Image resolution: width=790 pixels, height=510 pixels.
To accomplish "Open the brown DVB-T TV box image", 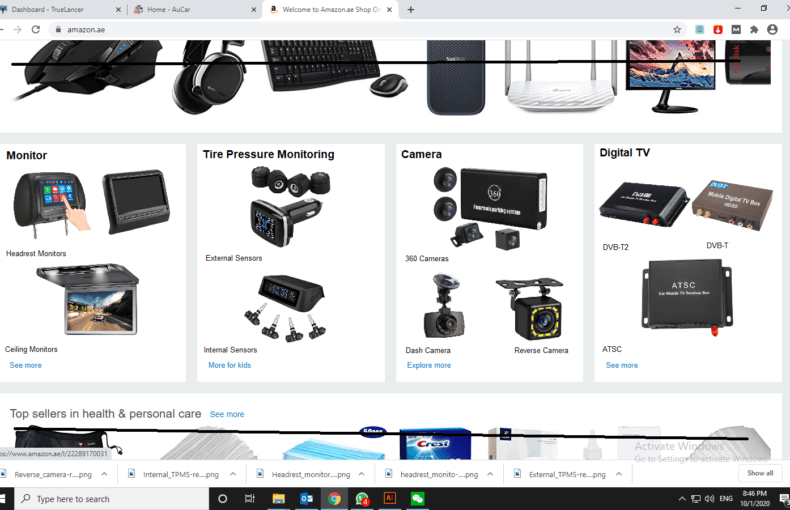I will (x=732, y=205).
